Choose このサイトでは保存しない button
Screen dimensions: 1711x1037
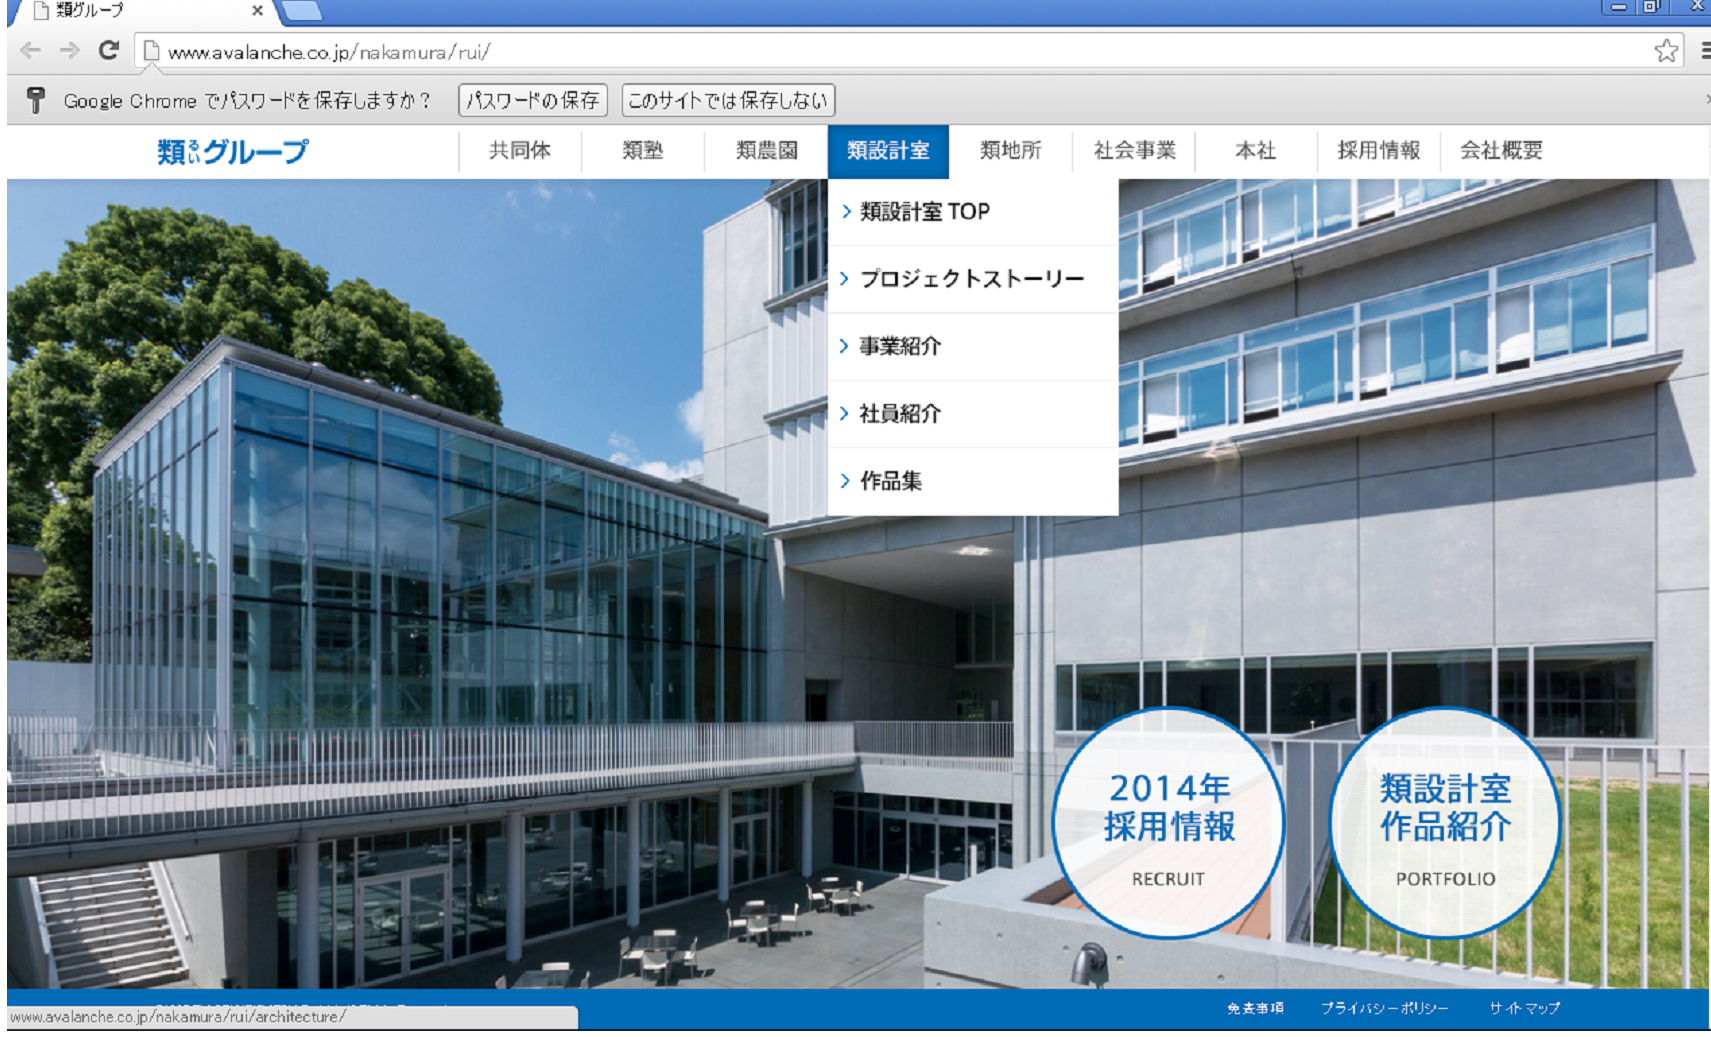(727, 100)
